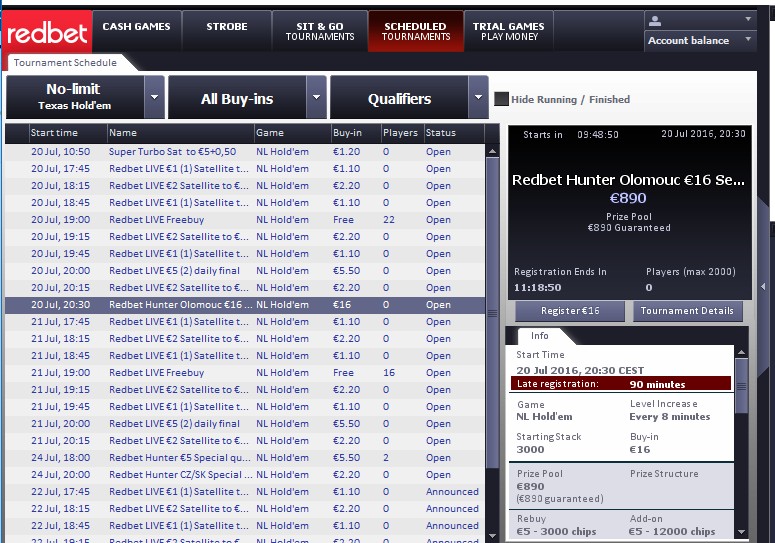Open the Qualifiers filter dropdown
The height and width of the screenshot is (543, 775).
coord(409,97)
